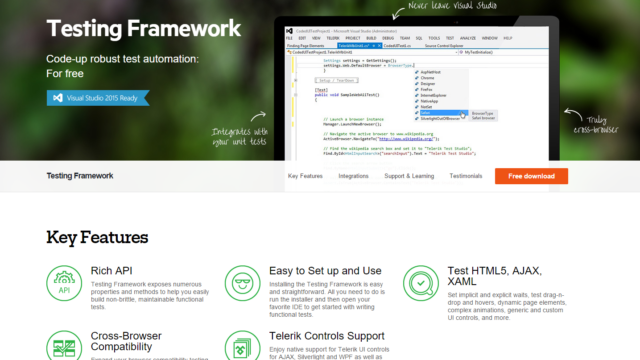Click the Easy to Set up smiley icon
640x360 pixels.
click(242, 283)
